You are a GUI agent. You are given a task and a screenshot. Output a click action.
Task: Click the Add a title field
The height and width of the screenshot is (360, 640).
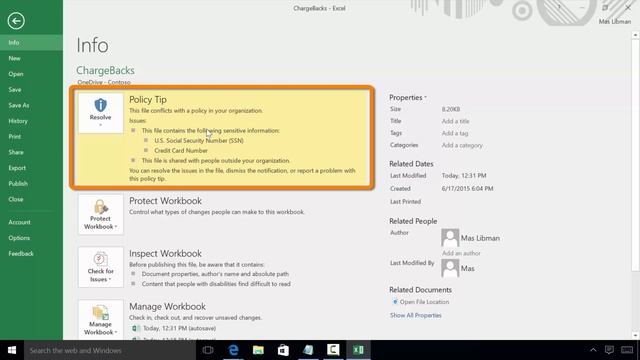point(456,121)
